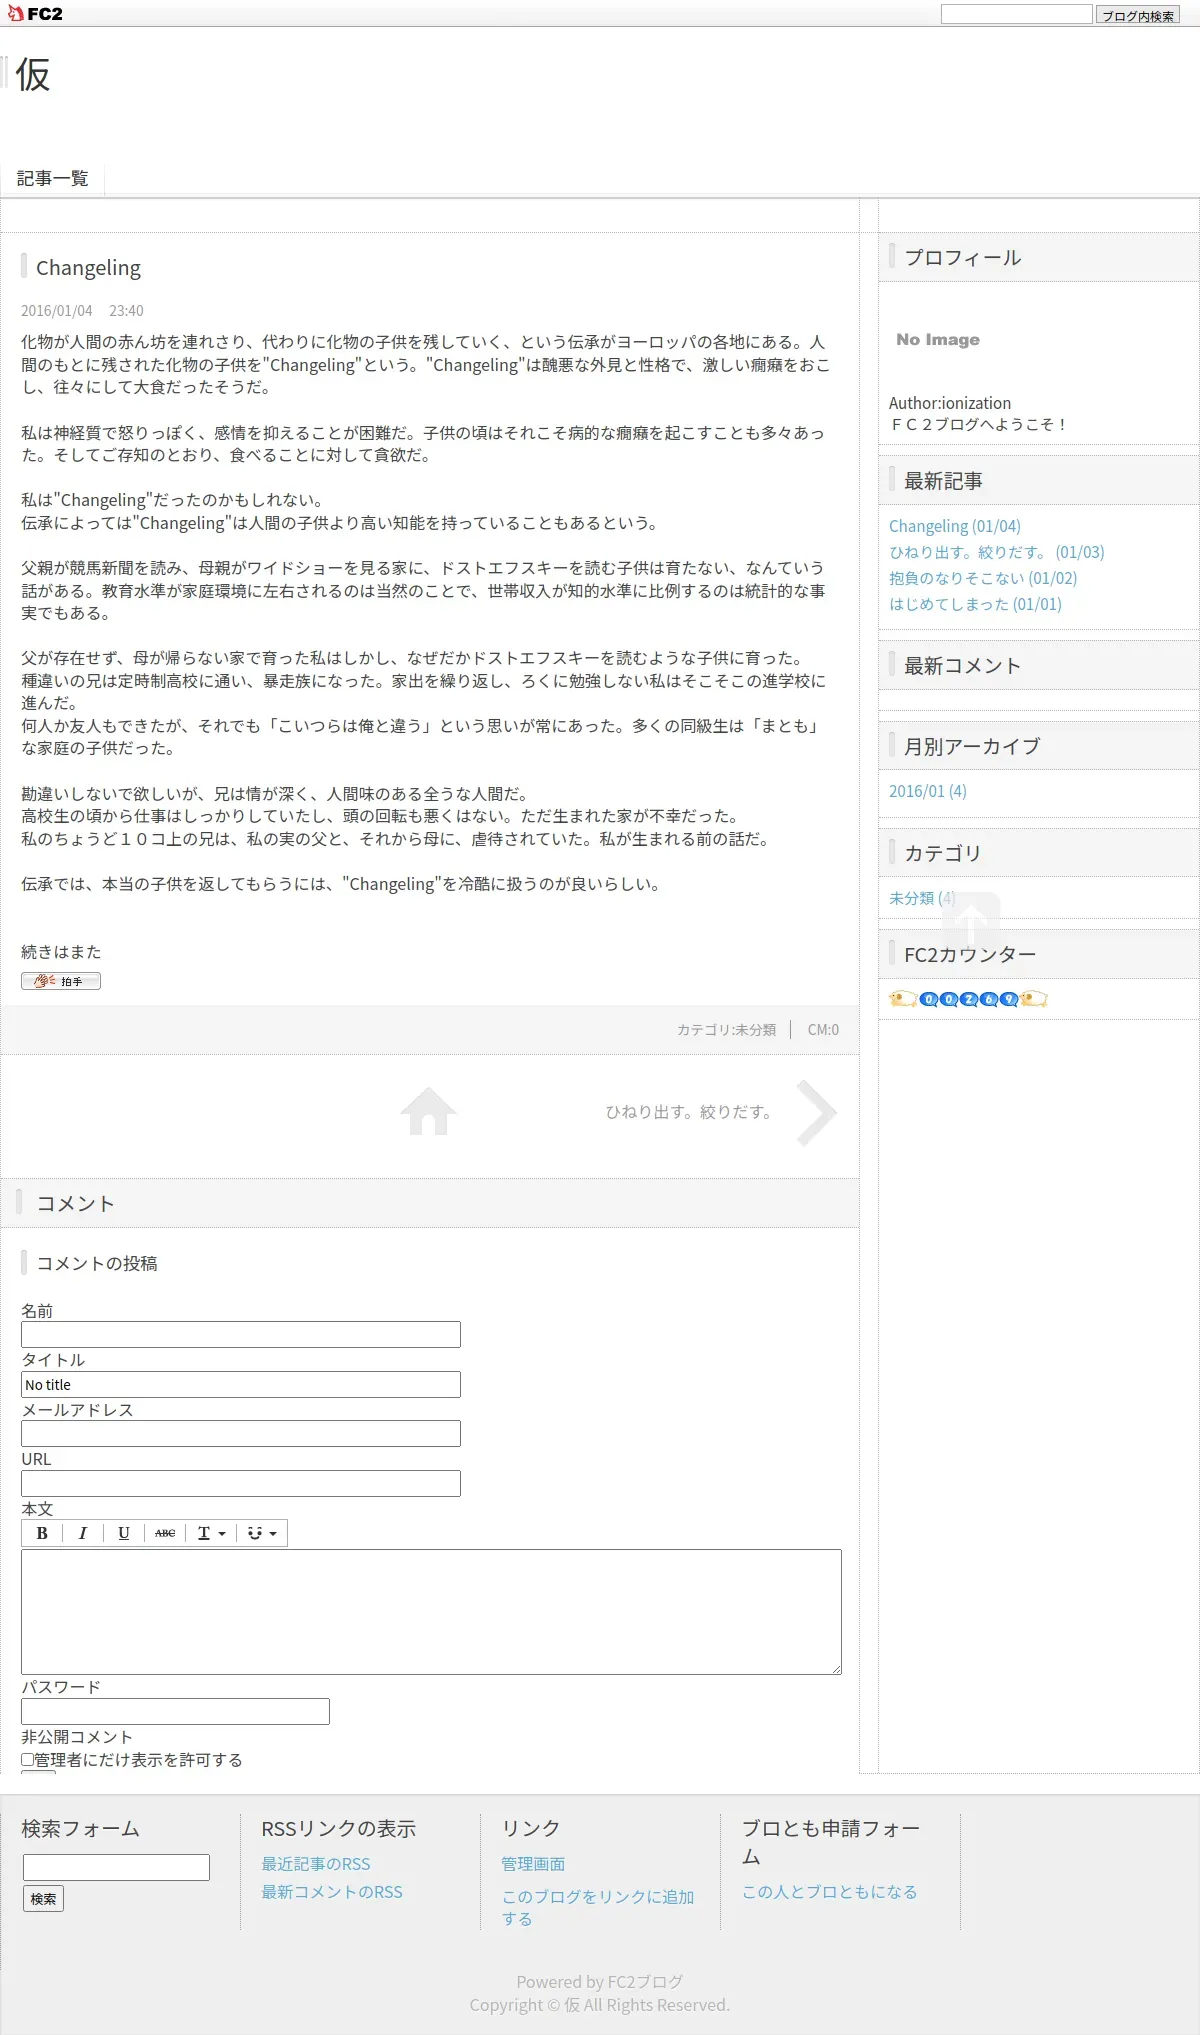Open the 最新コメントのRSS link
Screen dimensions: 1200x2035
click(x=332, y=1892)
